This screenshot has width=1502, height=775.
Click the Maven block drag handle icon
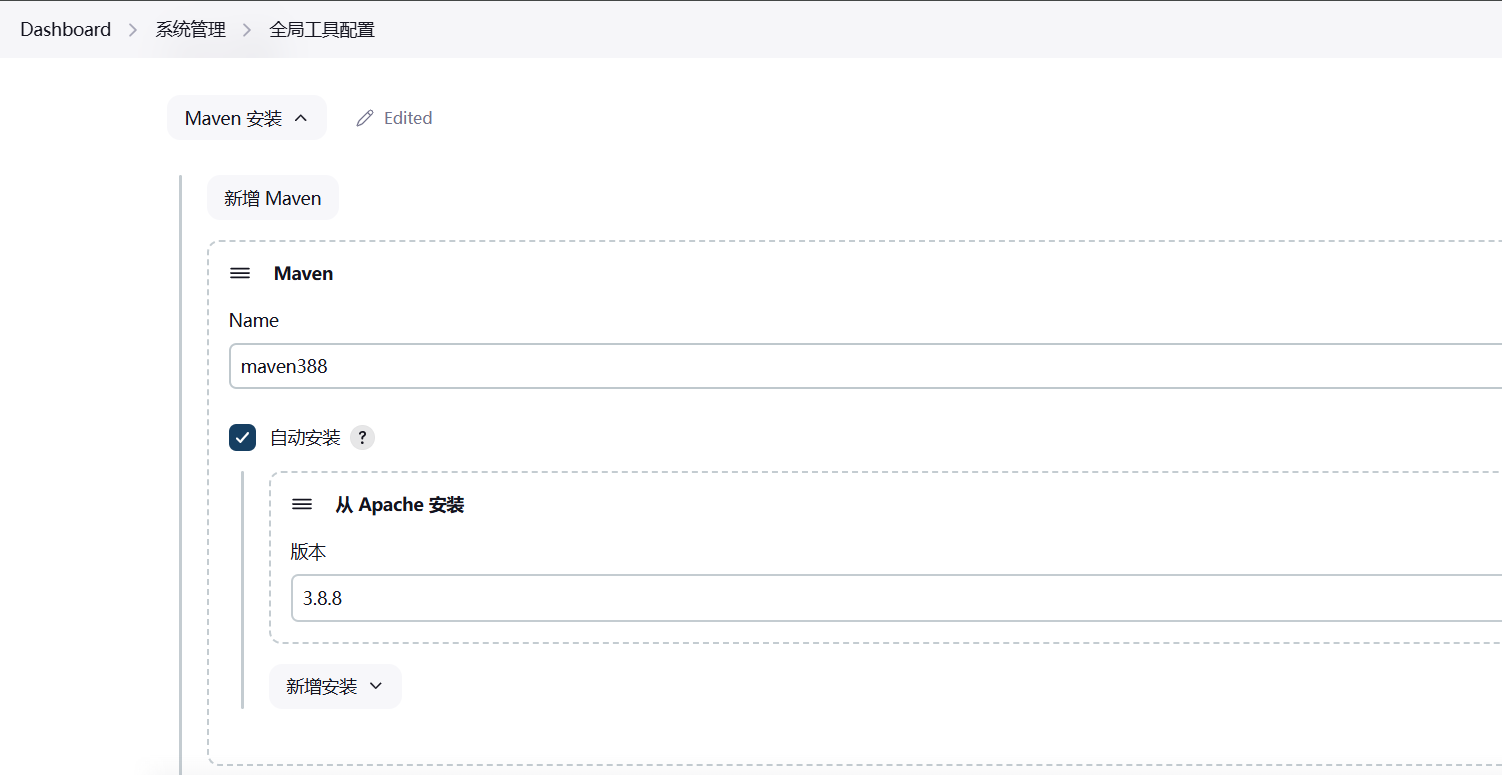pos(240,273)
